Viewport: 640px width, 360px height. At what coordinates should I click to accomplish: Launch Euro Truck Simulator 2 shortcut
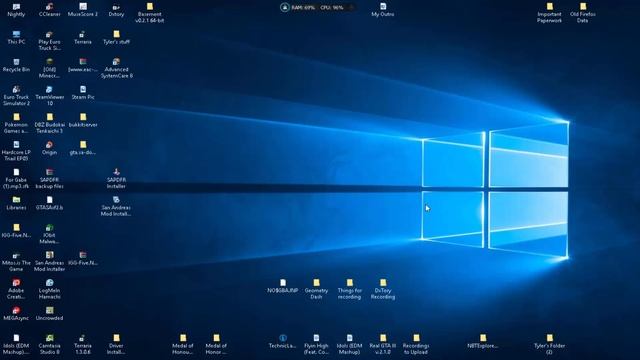[16, 96]
